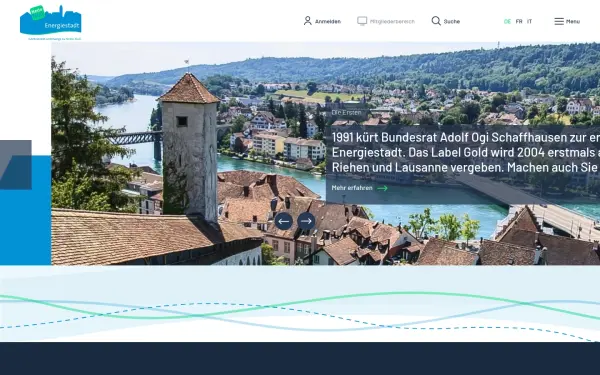The height and width of the screenshot is (375, 600).
Task: Open the hamburger Menu icon
Action: [x=559, y=21]
